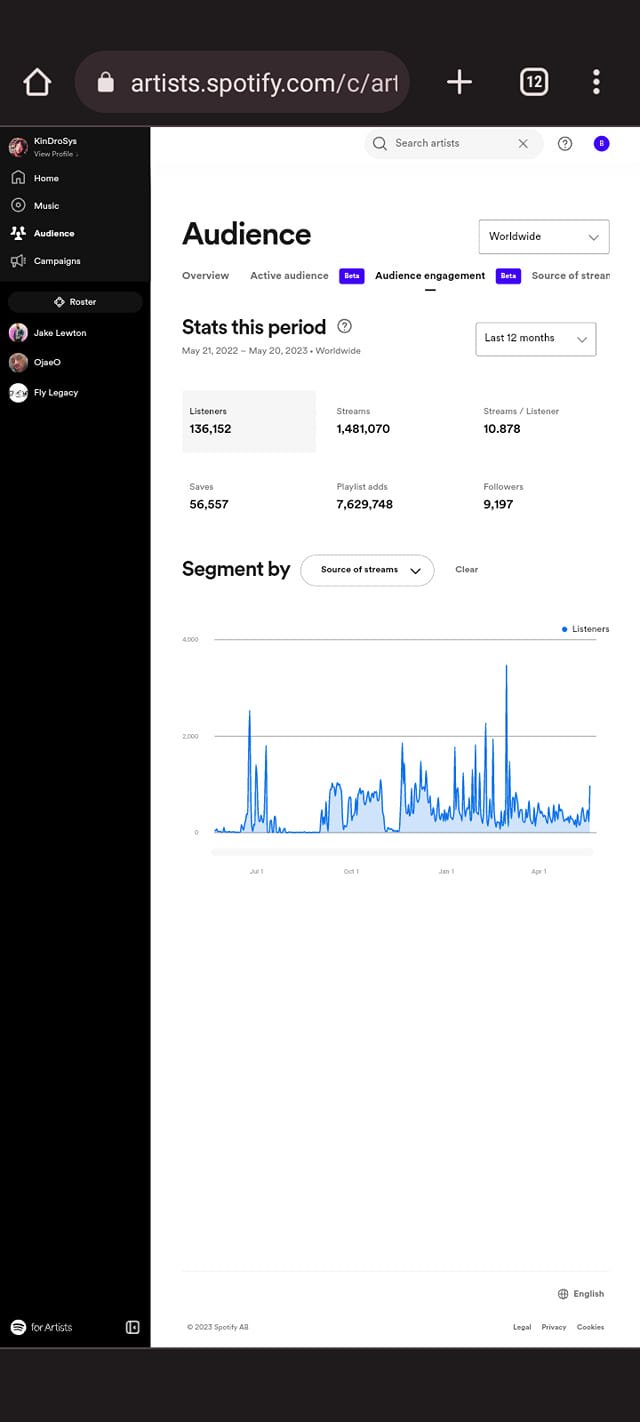Switch to the Active audience tab
The height and width of the screenshot is (1422, 640).
click(289, 276)
